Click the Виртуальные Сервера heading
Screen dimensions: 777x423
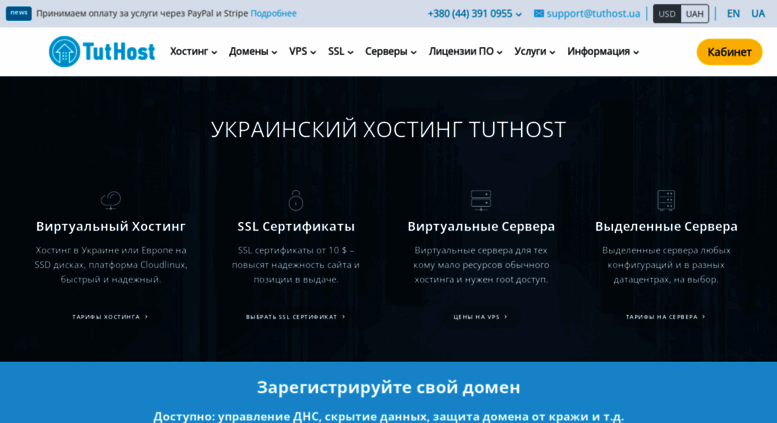click(x=481, y=226)
